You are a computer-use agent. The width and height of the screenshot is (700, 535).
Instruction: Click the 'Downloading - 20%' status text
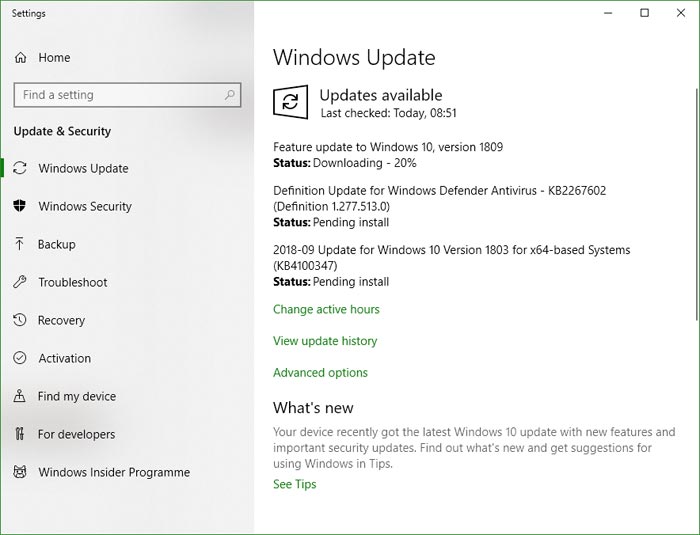click(x=365, y=163)
